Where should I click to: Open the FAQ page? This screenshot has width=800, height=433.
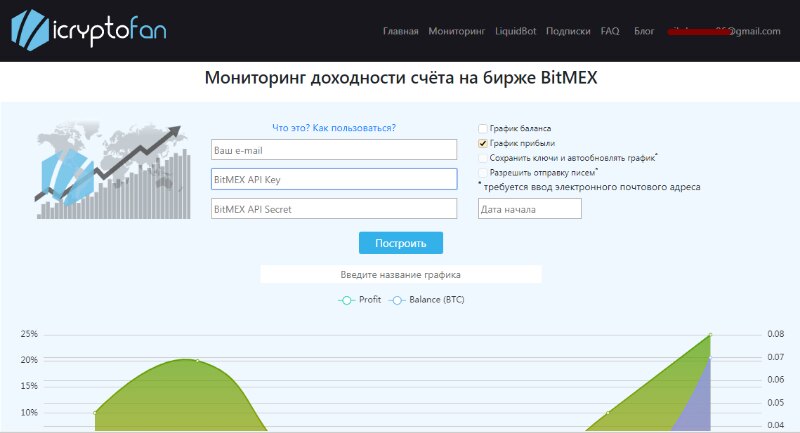[x=610, y=32]
